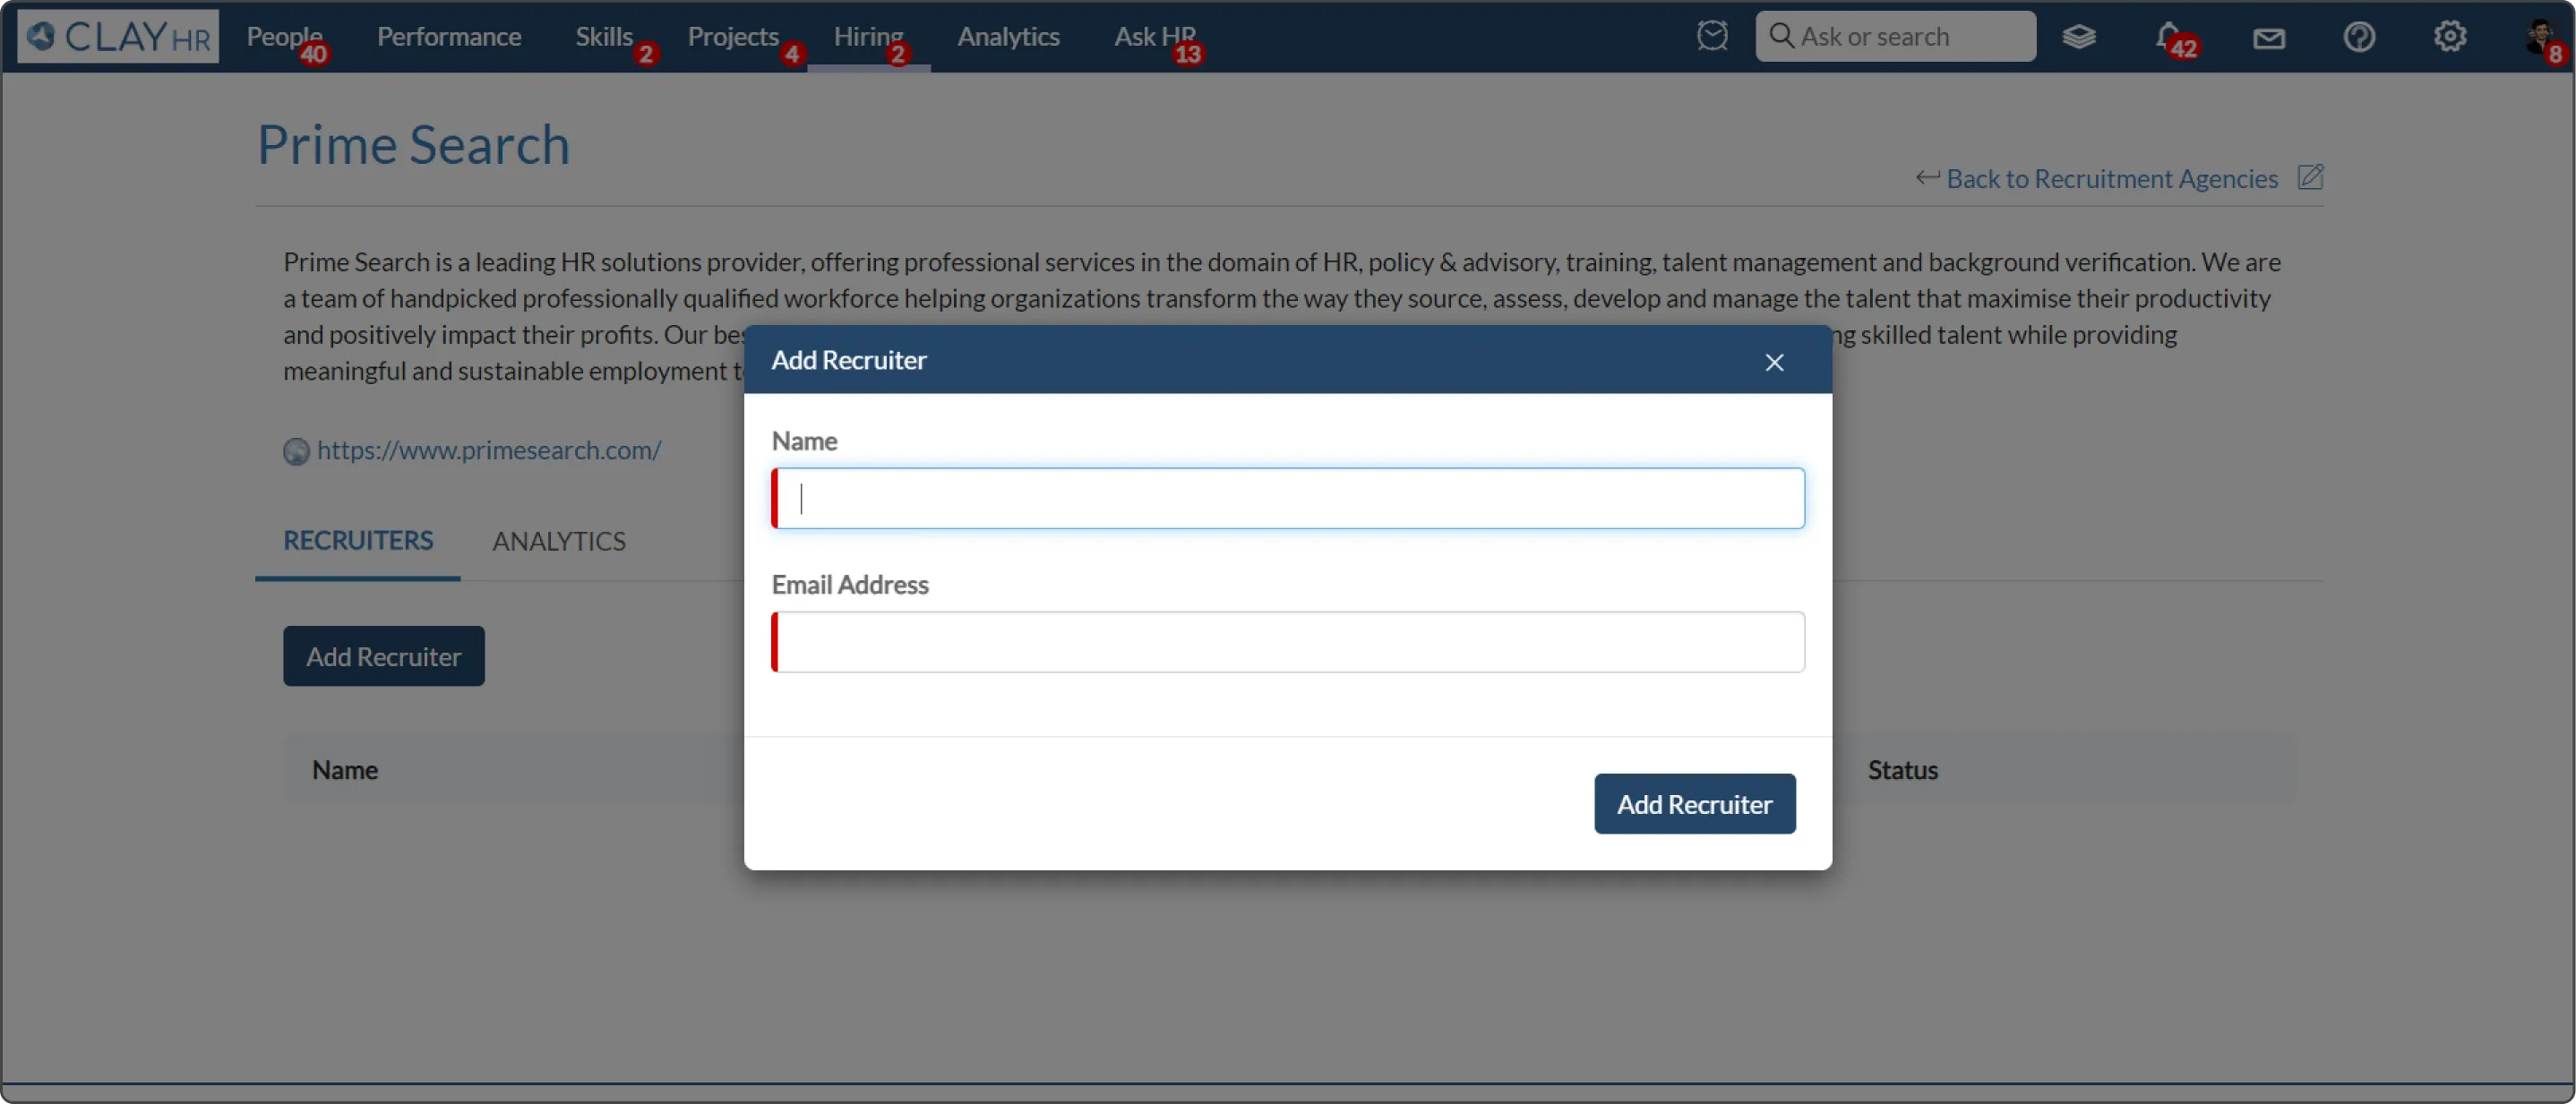
Task: Click the user profile avatar
Action: pyautogui.click(x=2538, y=37)
